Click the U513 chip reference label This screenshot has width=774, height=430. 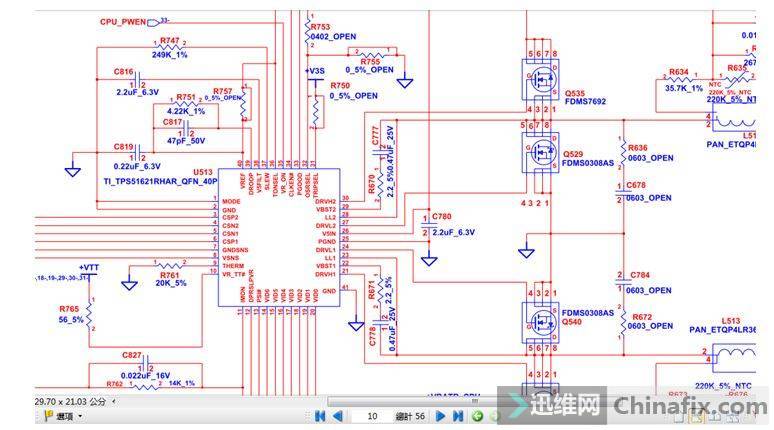click(202, 172)
